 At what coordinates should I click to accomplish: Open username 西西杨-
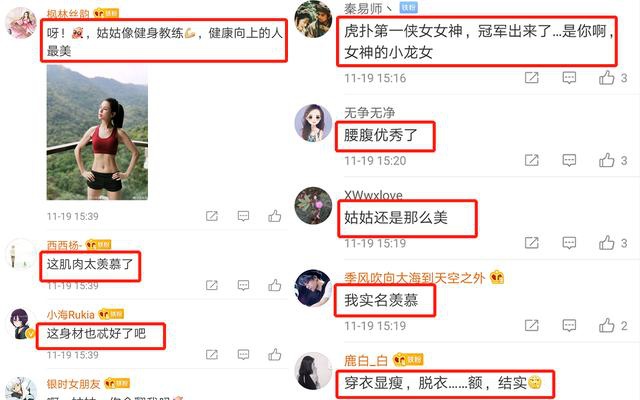(64, 245)
